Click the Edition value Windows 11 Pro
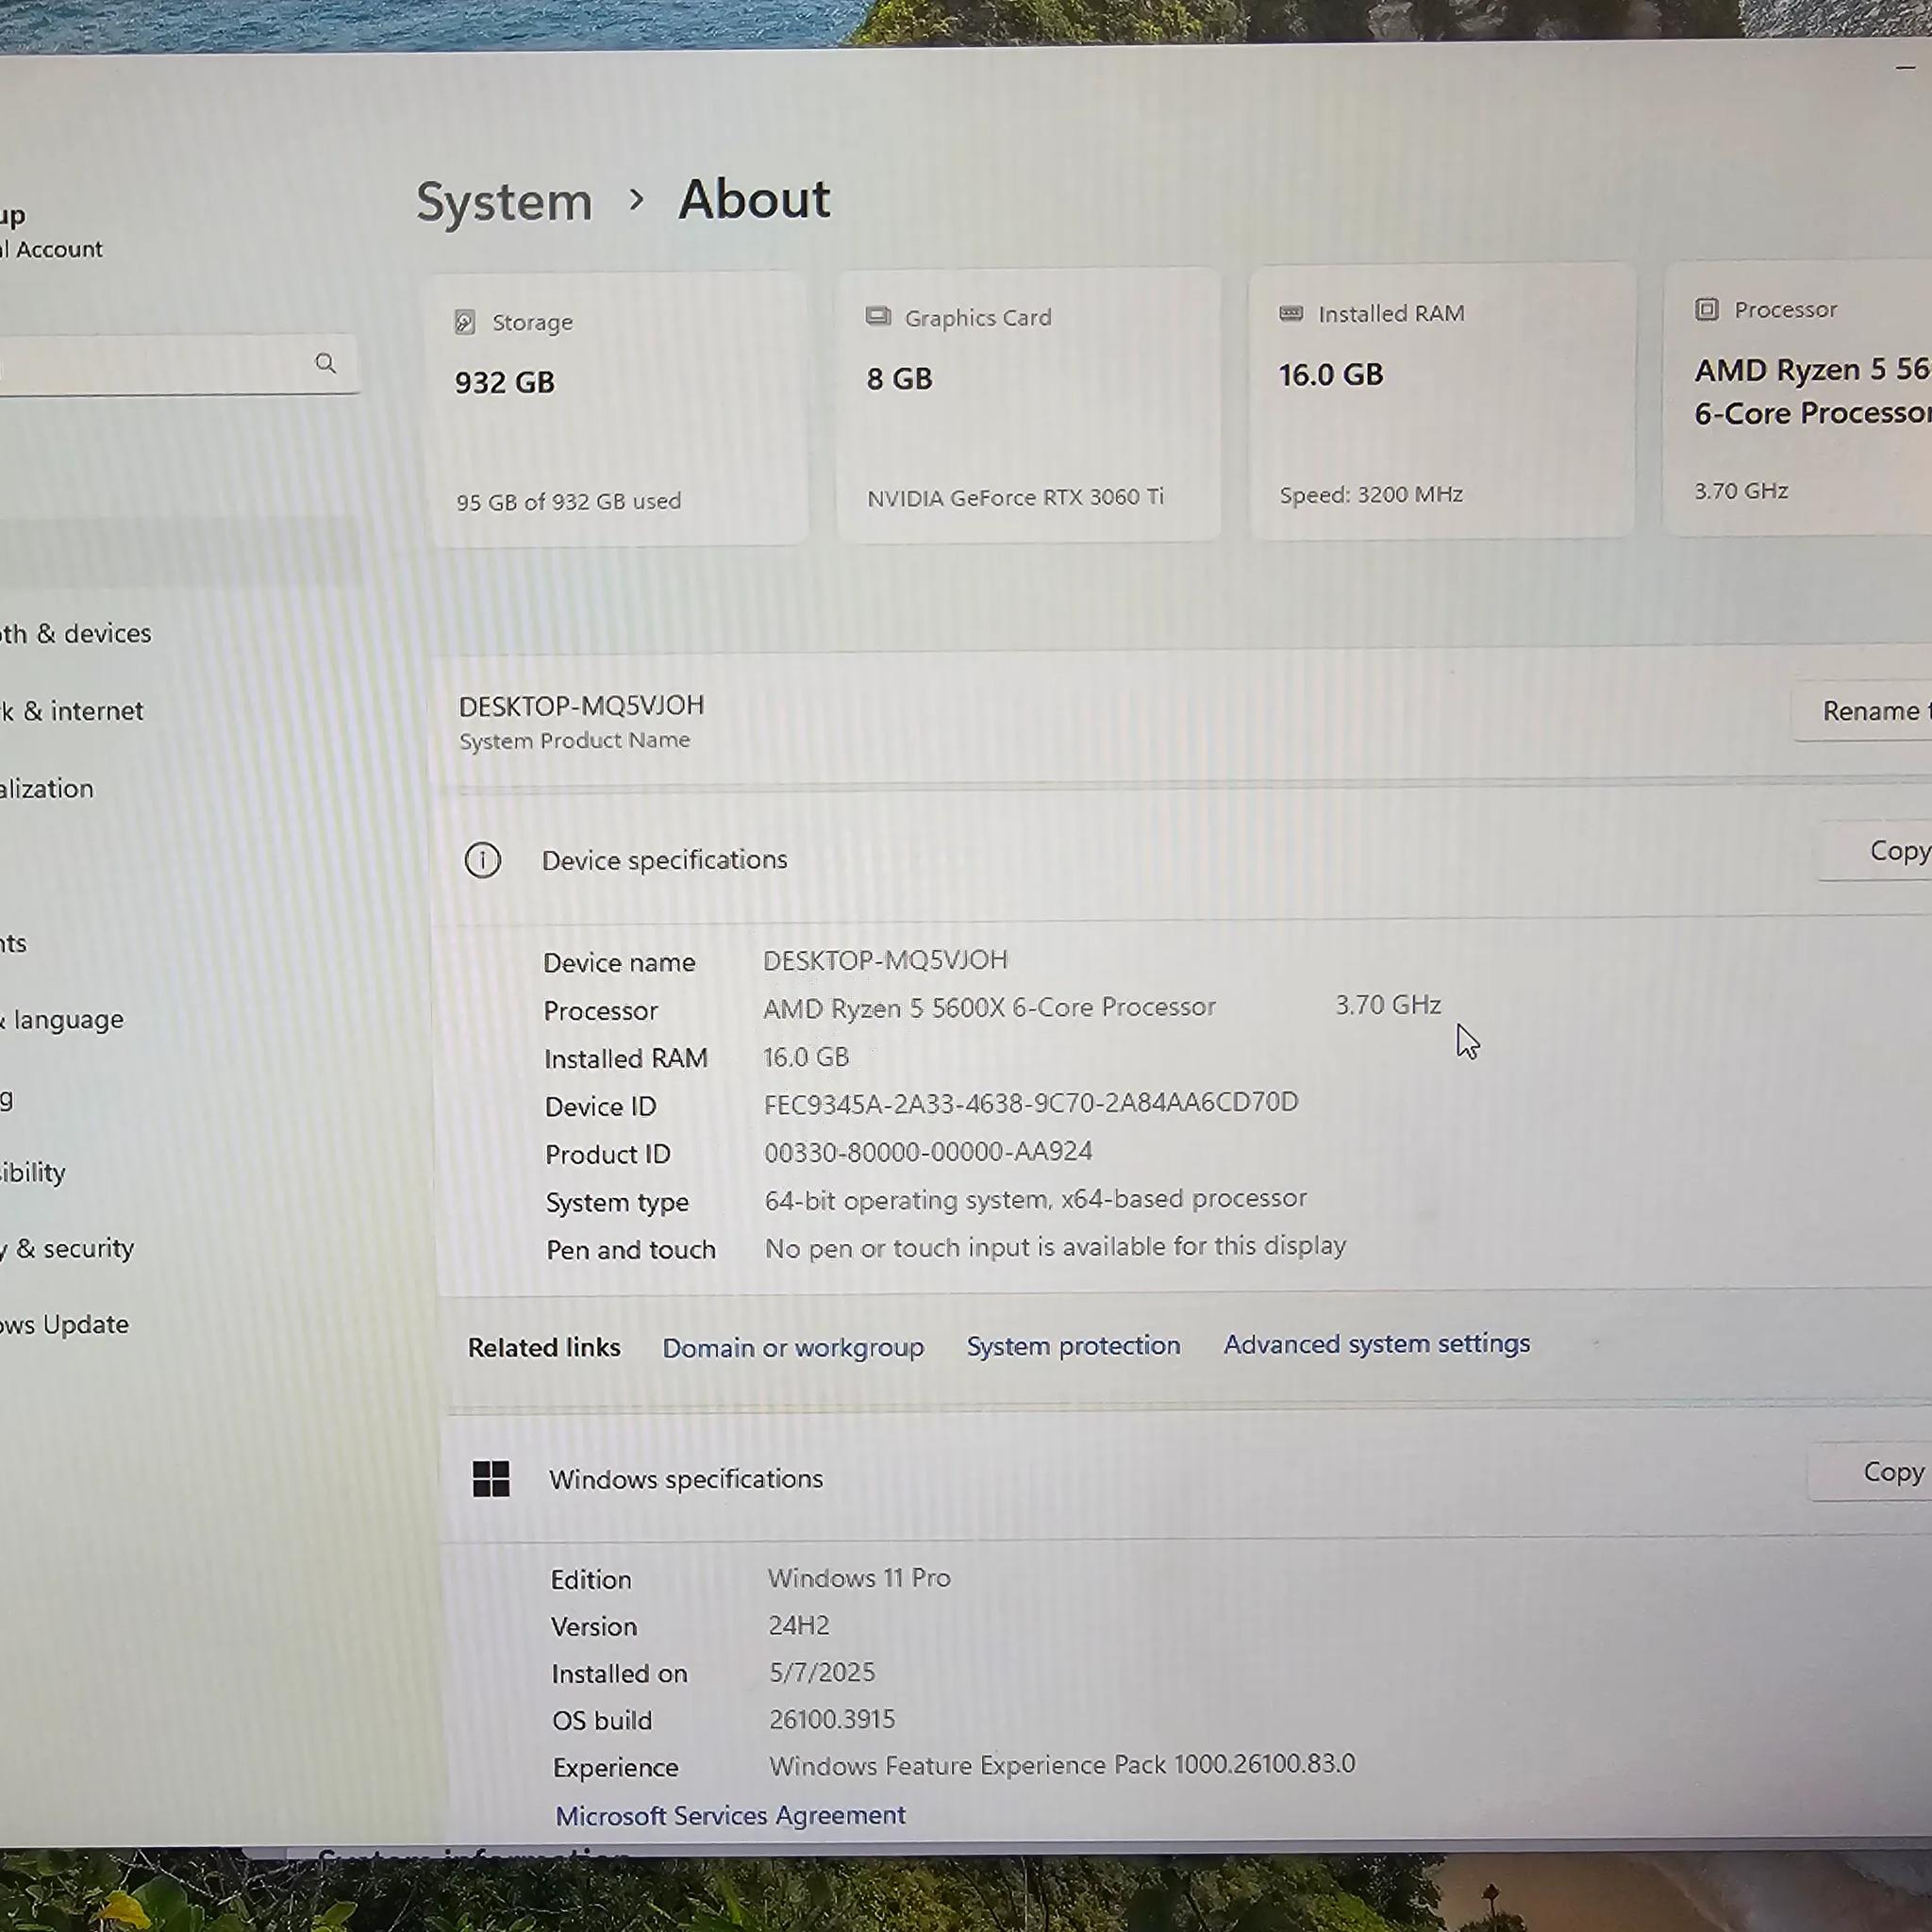This screenshot has height=1932, width=1932. tap(859, 1578)
